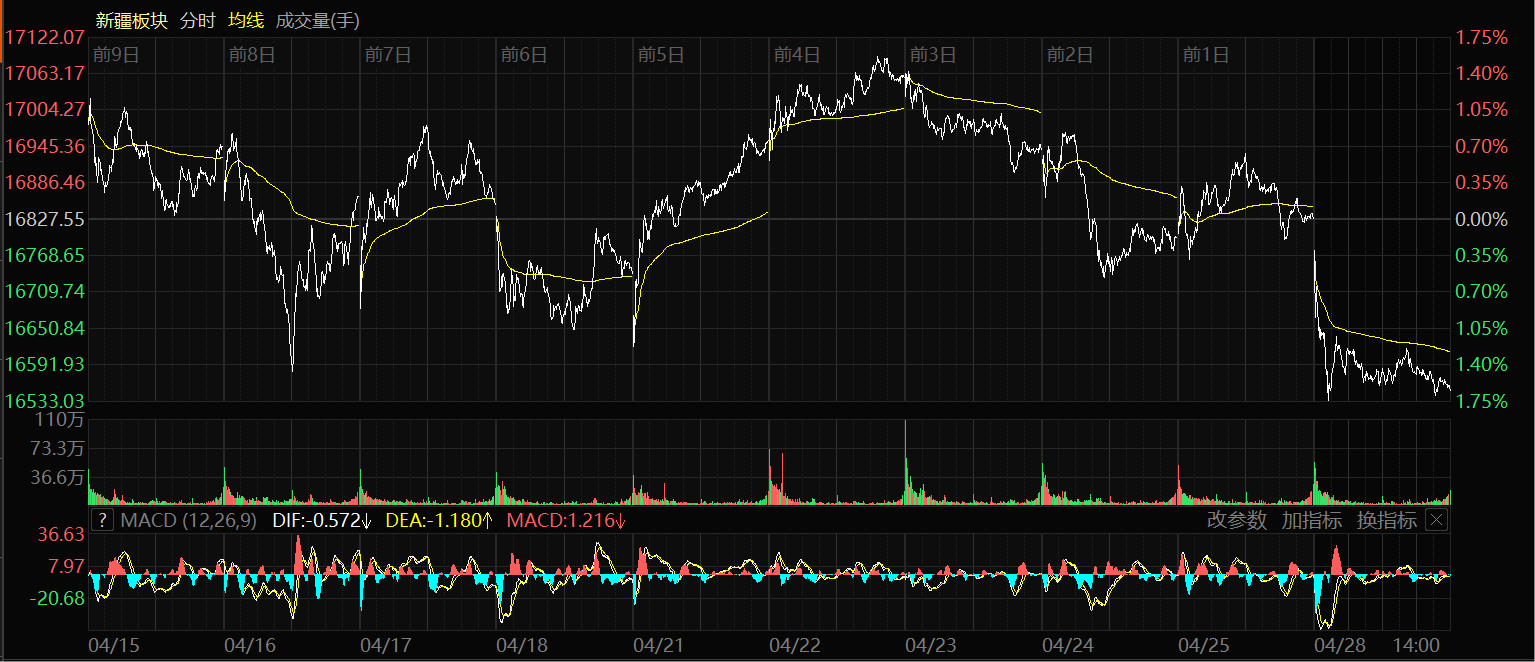
Task: Click the 36.63 MACD axis label
Action: coord(61,536)
